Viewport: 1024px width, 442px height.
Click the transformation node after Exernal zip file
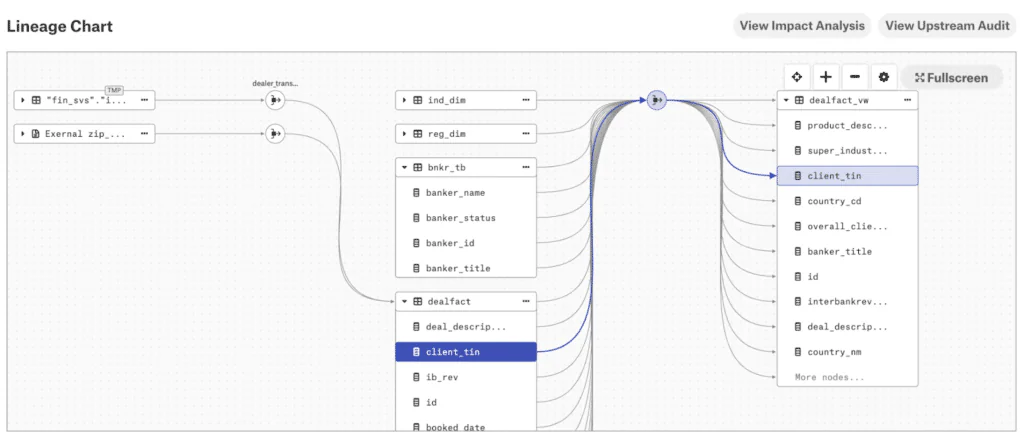pyautogui.click(x=275, y=134)
